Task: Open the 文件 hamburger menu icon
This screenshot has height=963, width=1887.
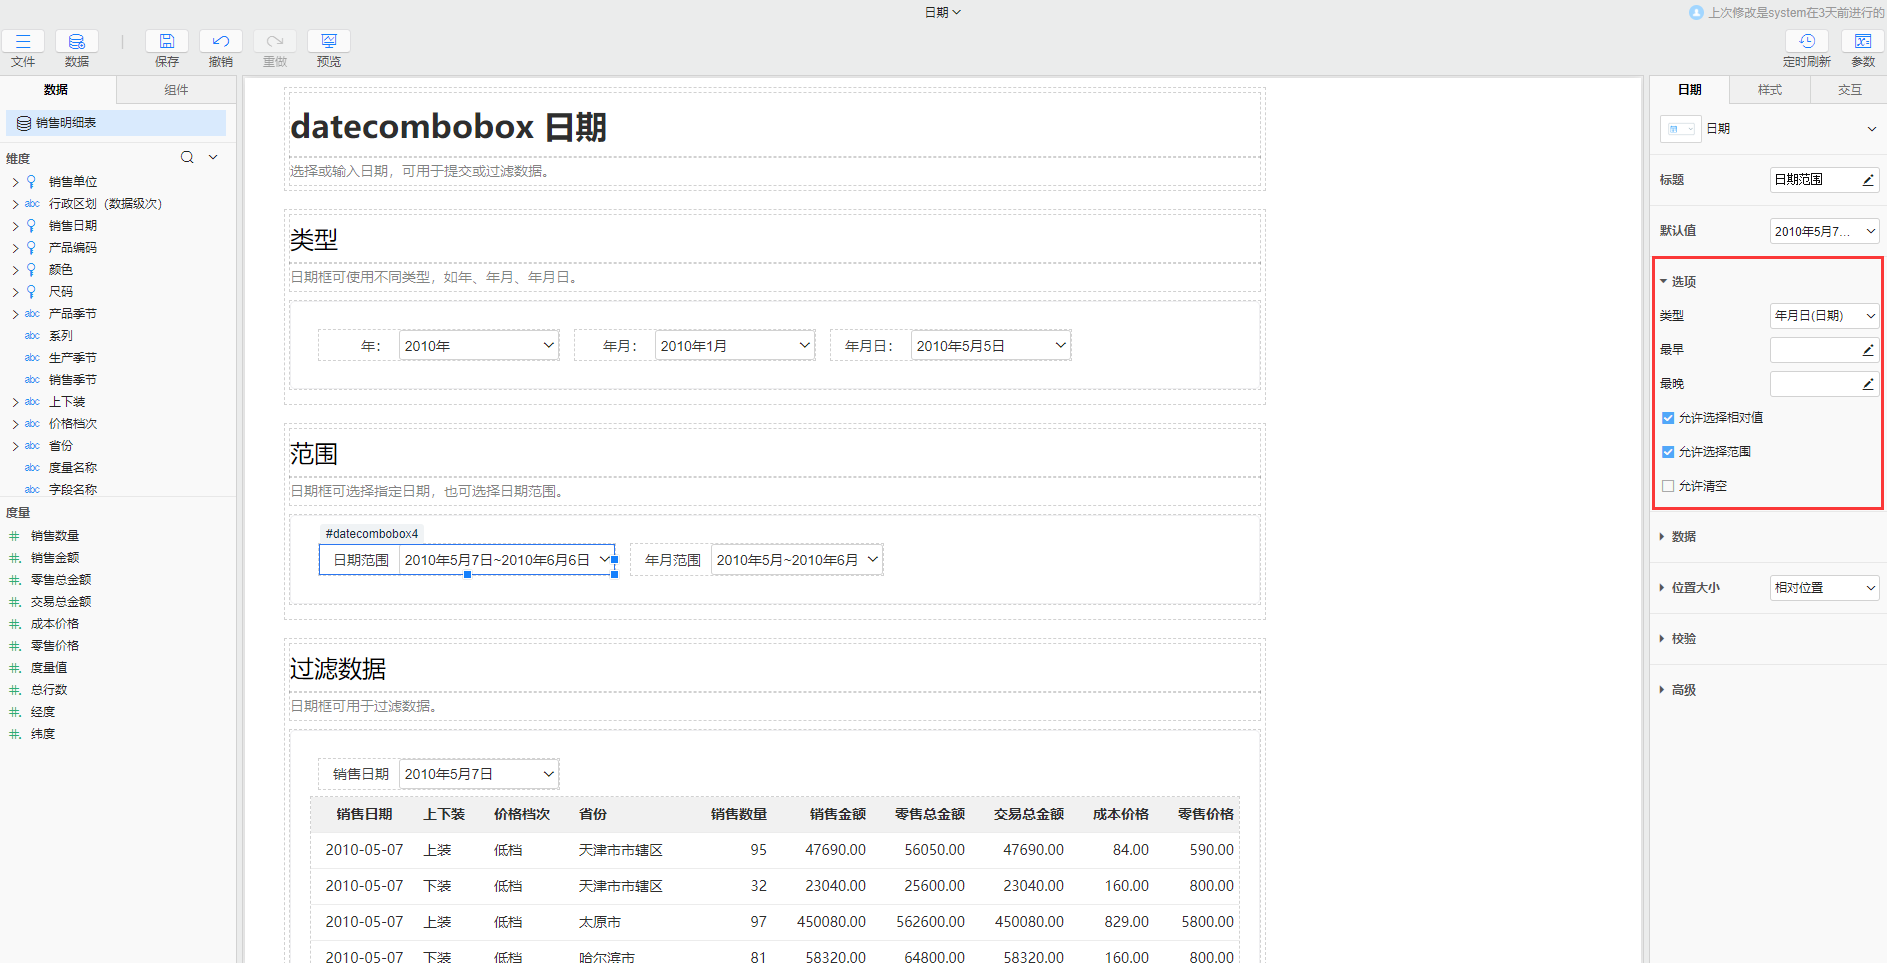Action: (23, 42)
